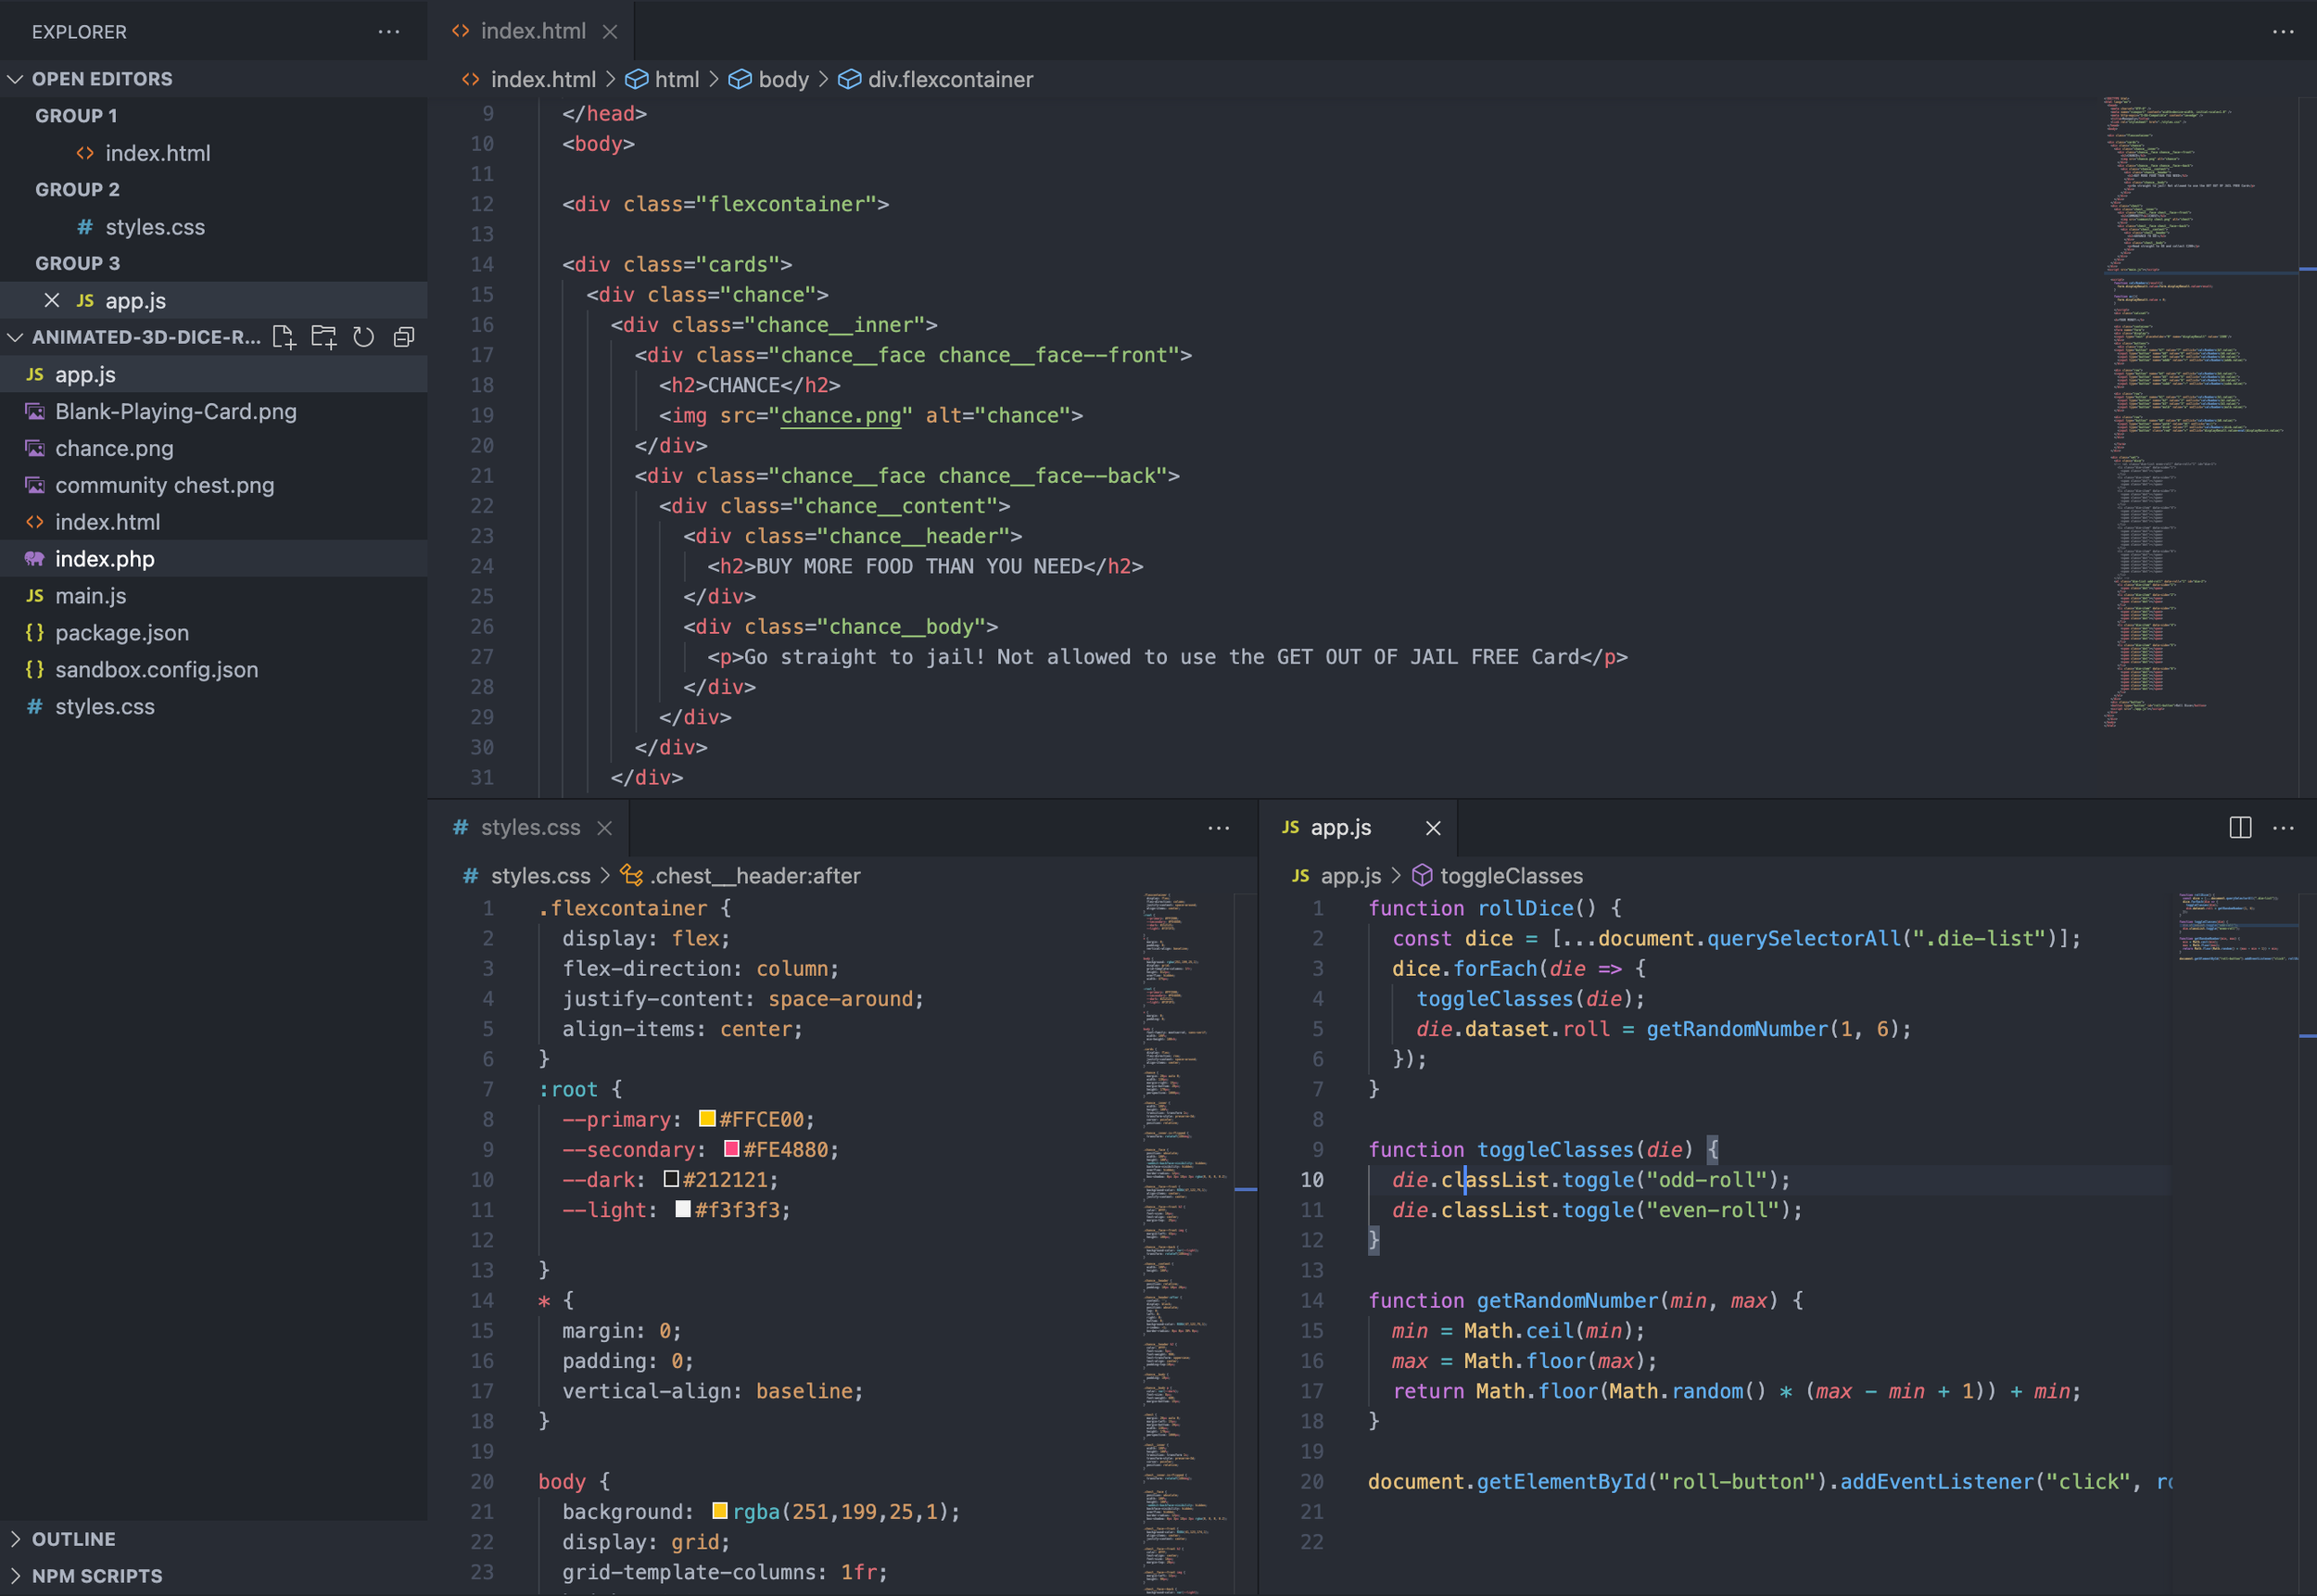Switch to the index.html editor tab
The height and width of the screenshot is (1596, 2317).
[532, 31]
